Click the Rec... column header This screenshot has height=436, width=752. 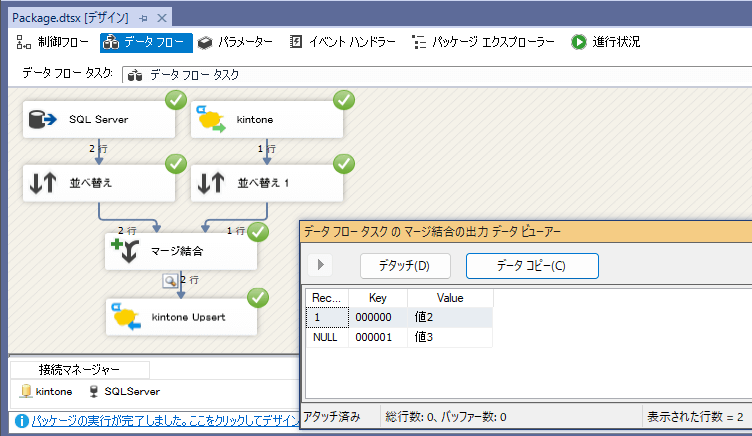[x=327, y=298]
